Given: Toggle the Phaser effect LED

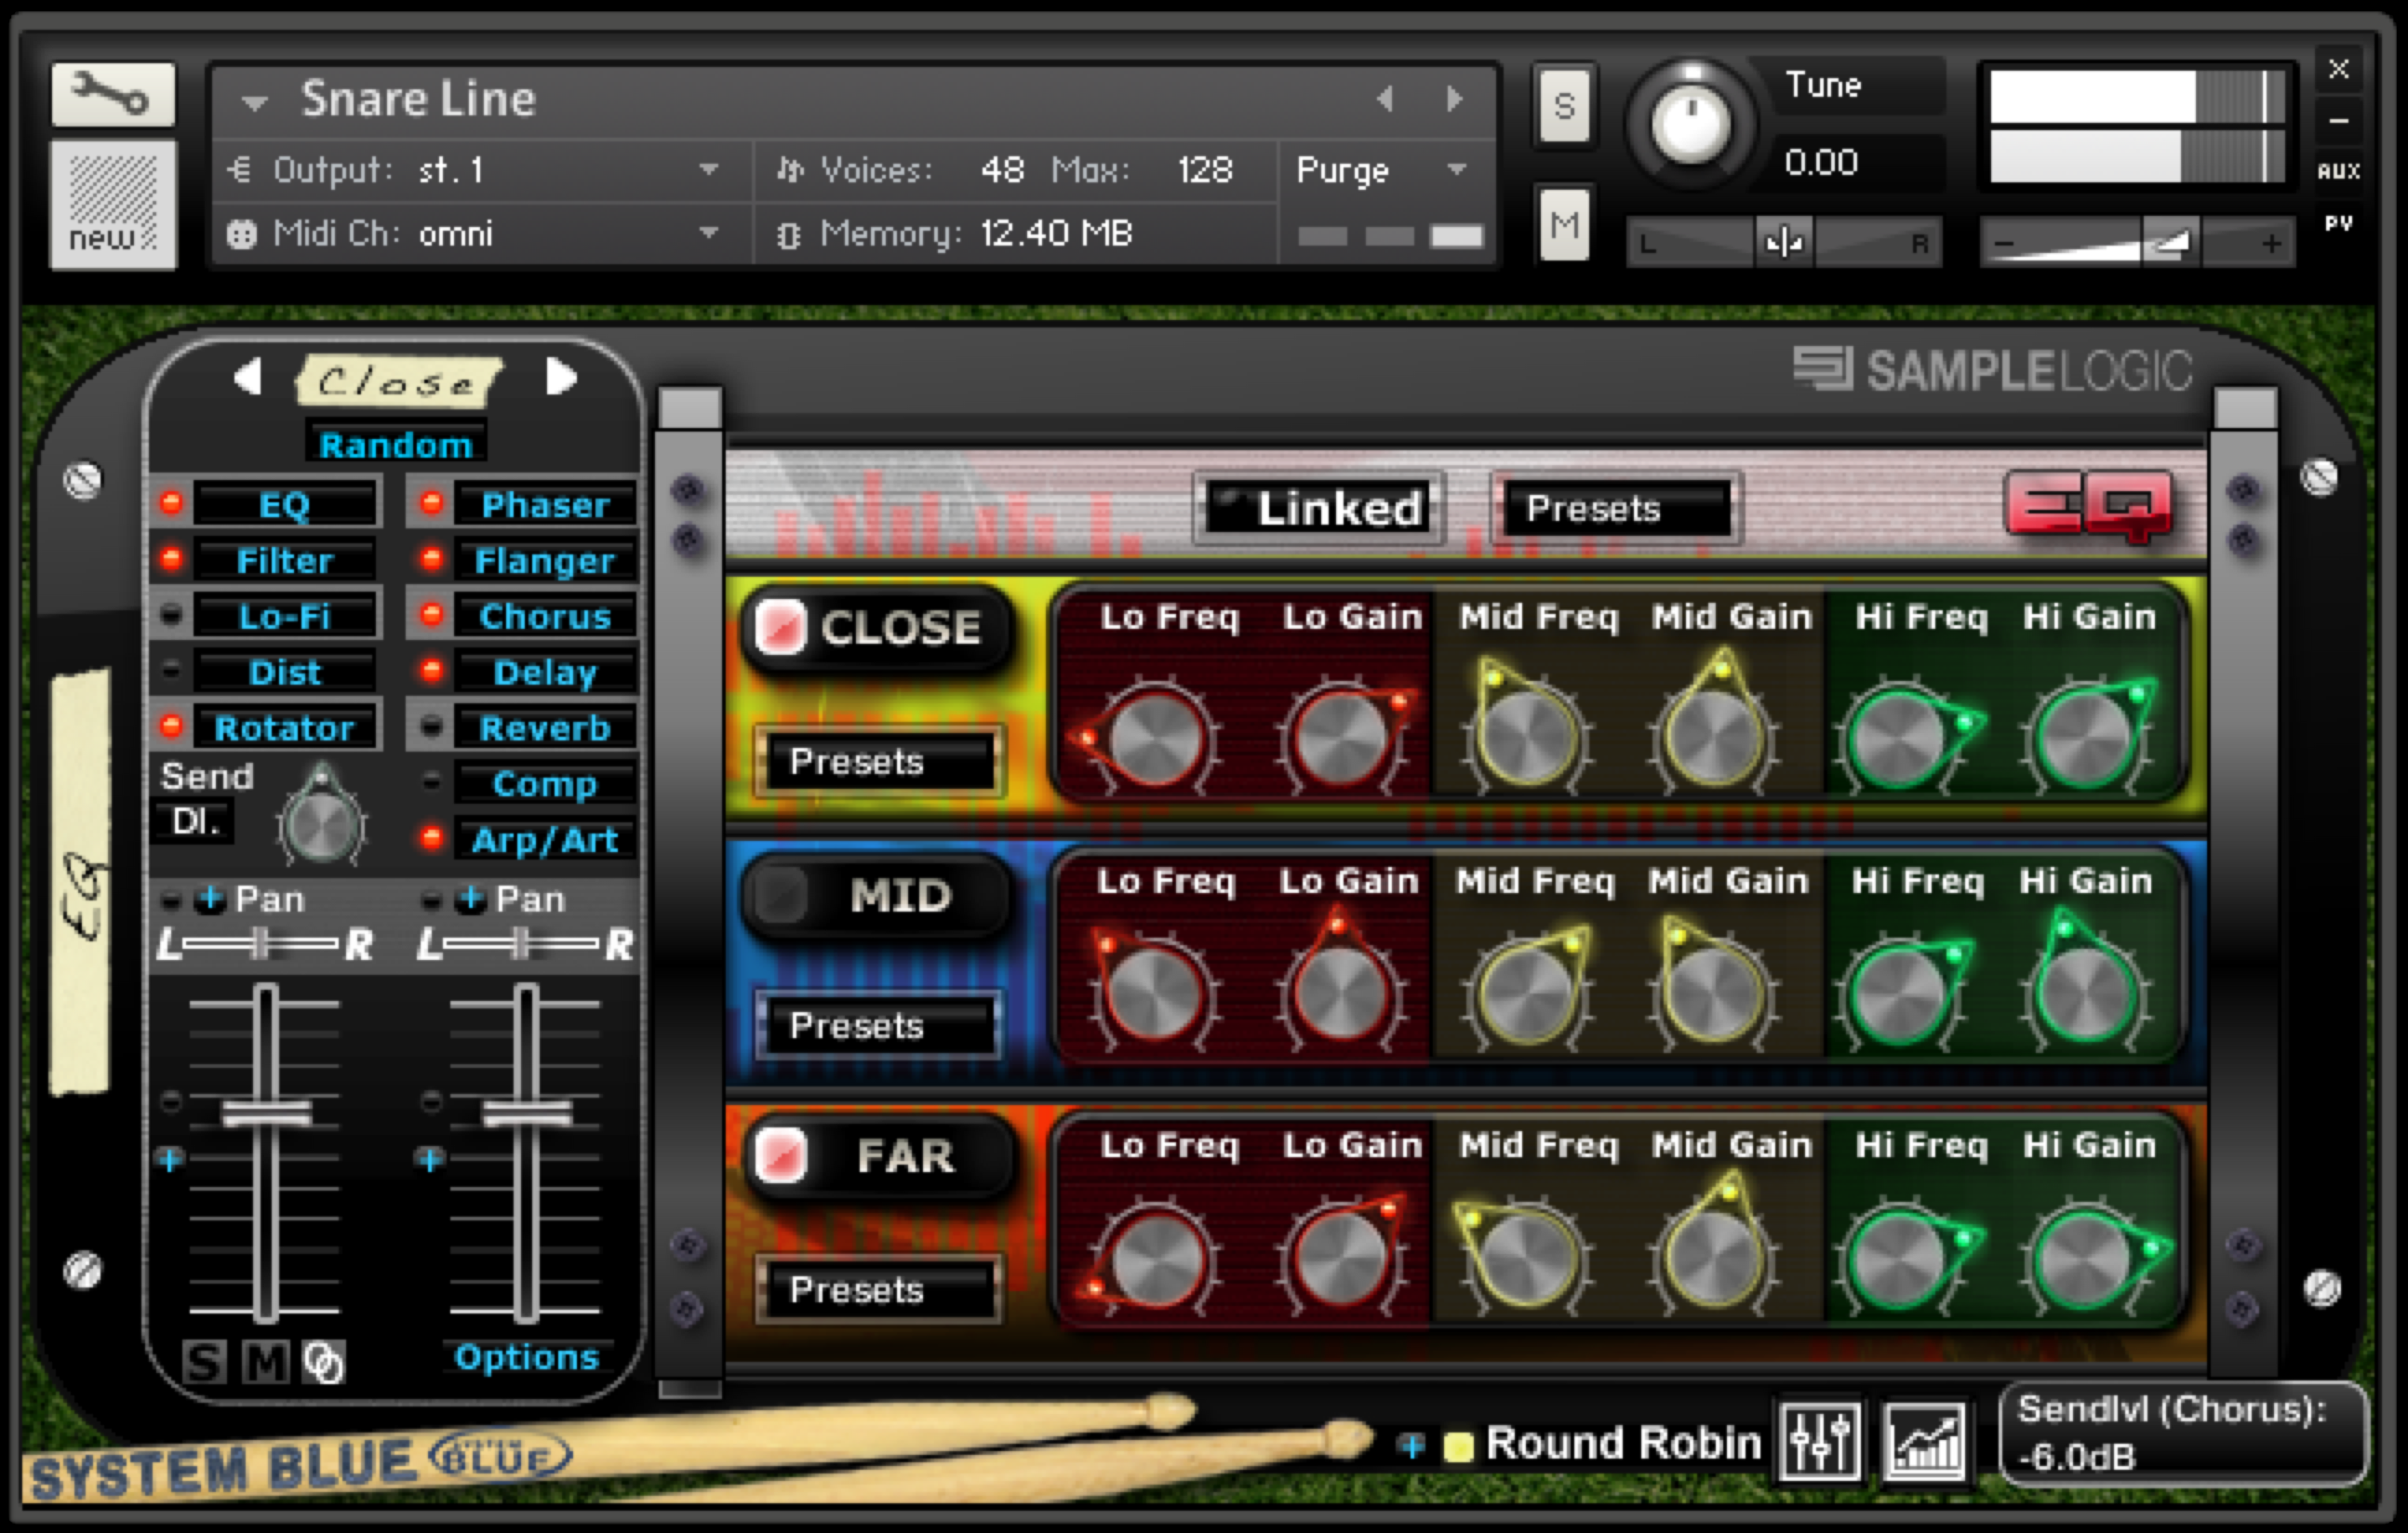Looking at the screenshot, I should tap(431, 503).
